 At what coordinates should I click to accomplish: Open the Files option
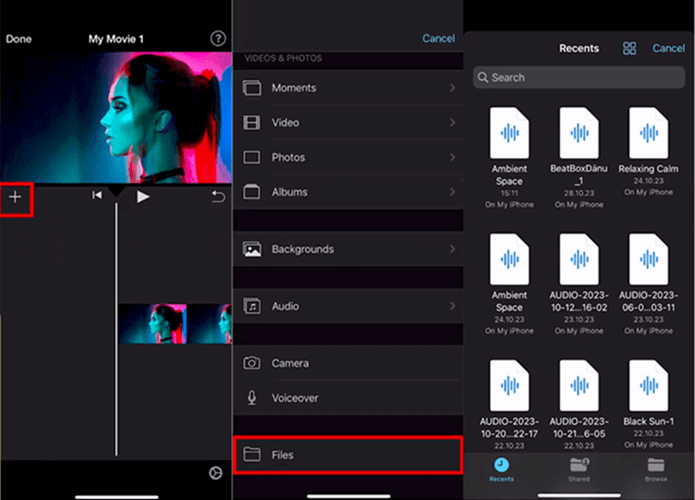348,455
